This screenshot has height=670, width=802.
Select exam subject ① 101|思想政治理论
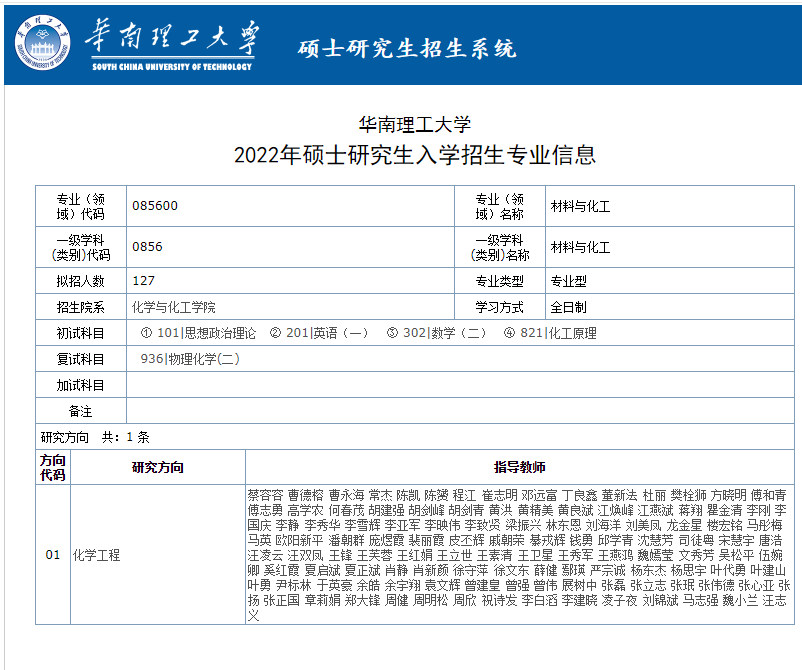coord(198,333)
